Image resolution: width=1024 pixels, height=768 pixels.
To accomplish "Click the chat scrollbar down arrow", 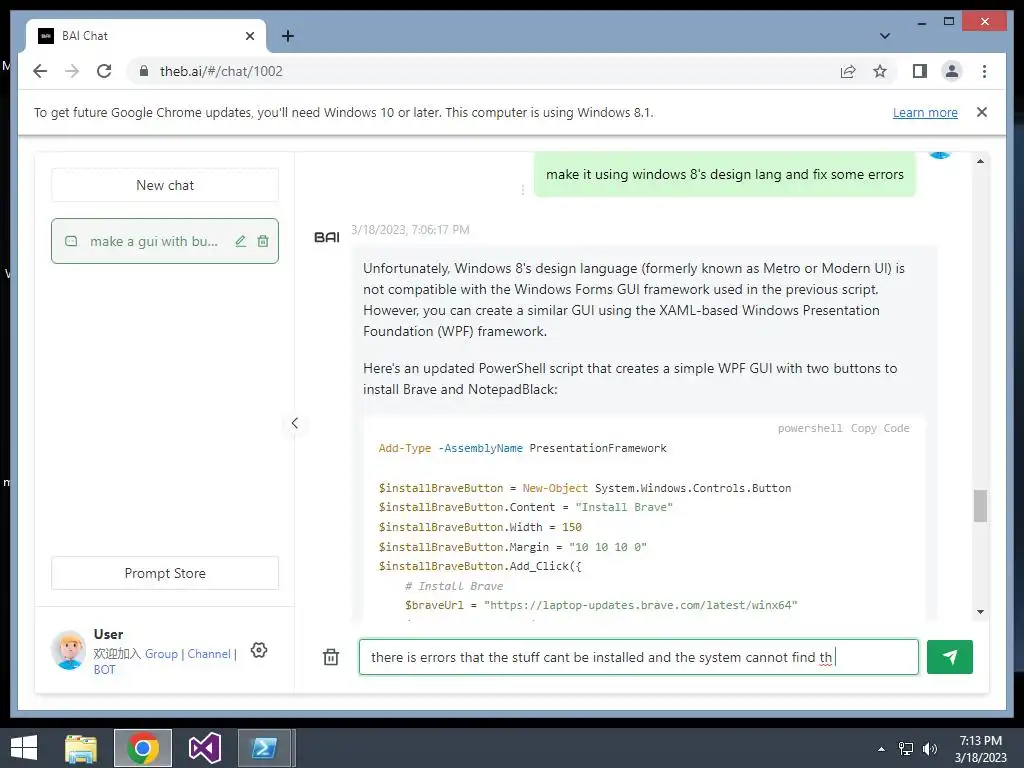I will 980,612.
